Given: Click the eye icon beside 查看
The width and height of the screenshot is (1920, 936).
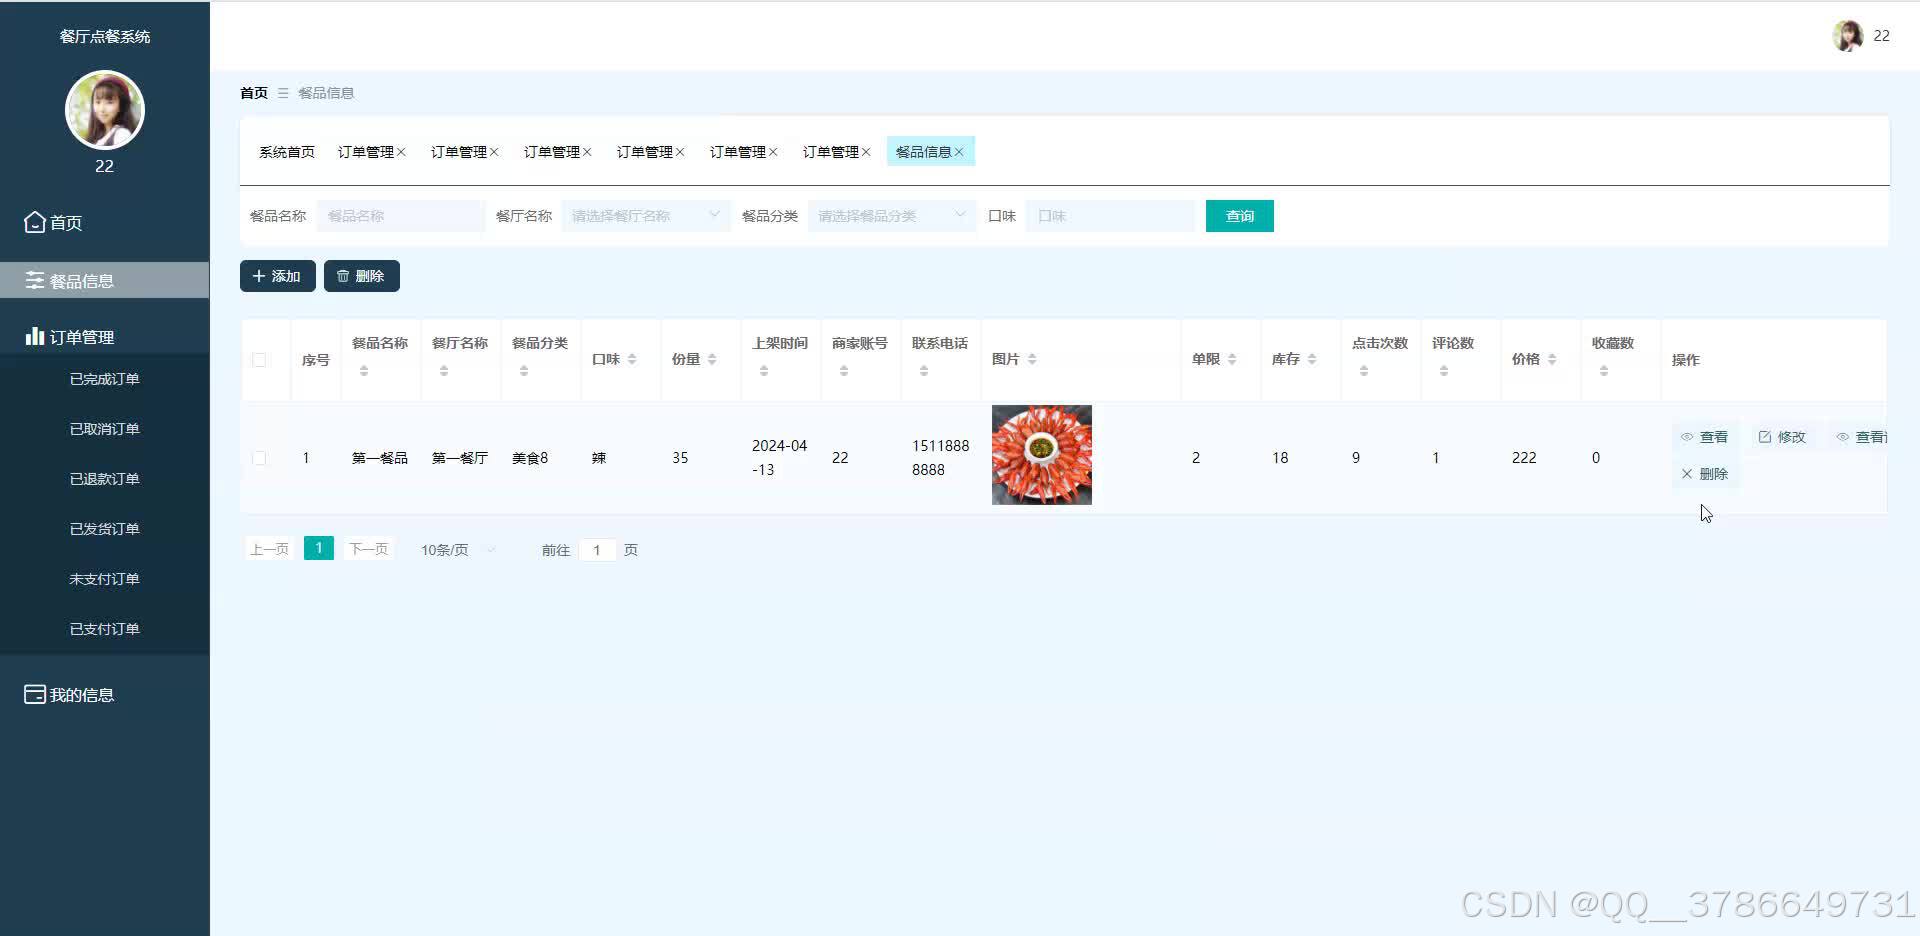Looking at the screenshot, I should tap(1687, 436).
